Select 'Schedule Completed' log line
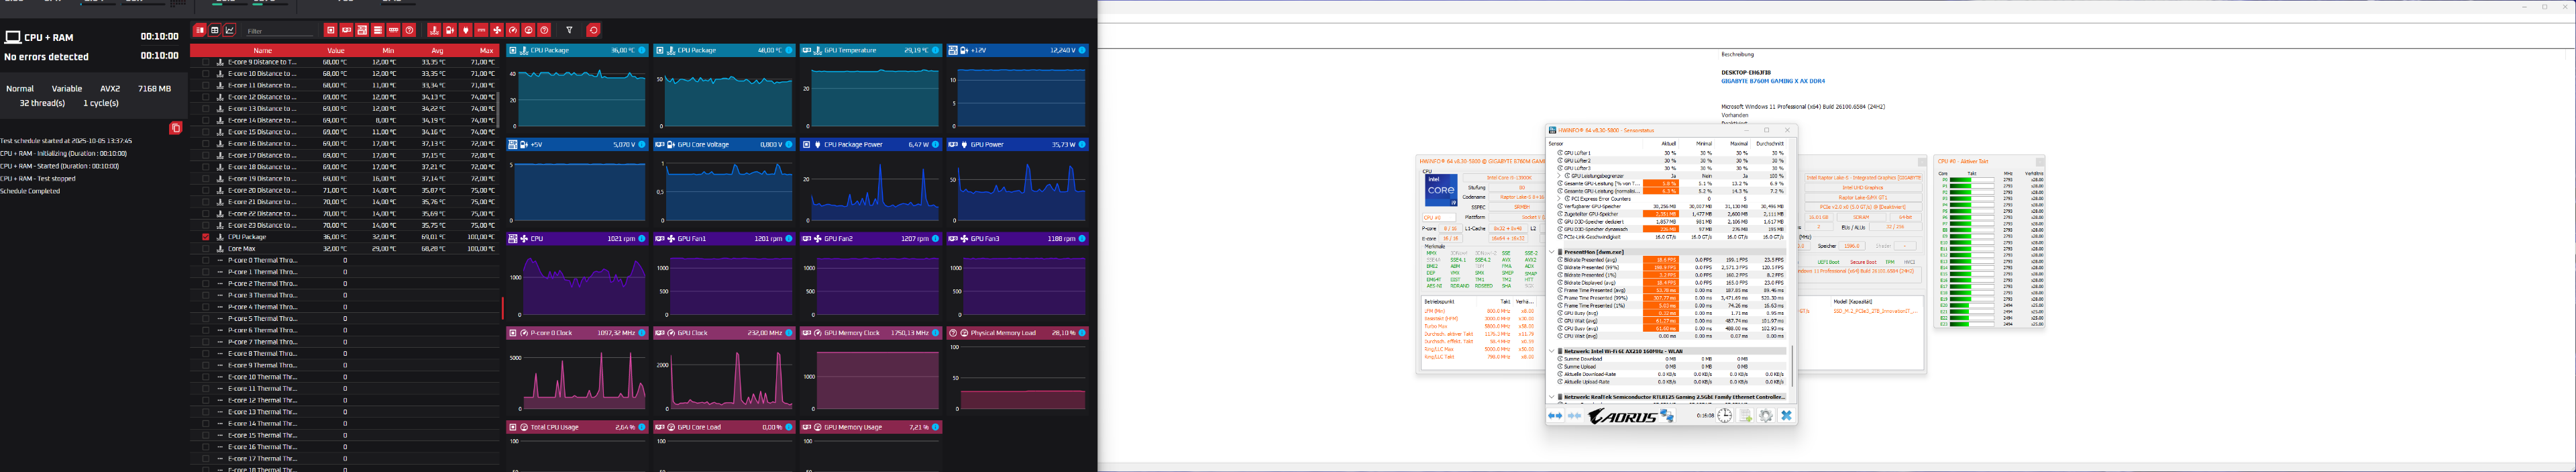2576x472 pixels. pyautogui.click(x=31, y=191)
